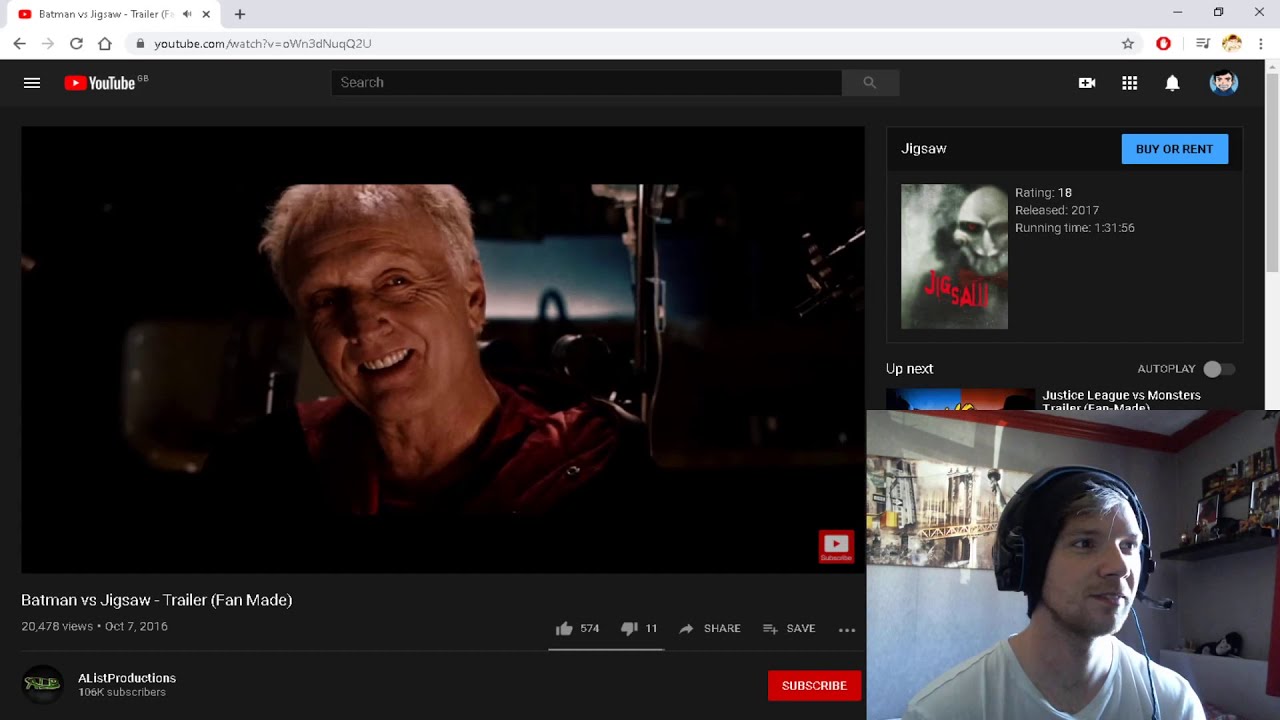Screen dimensions: 1280x720
Task: View site info via padlock icon
Action: tap(140, 44)
